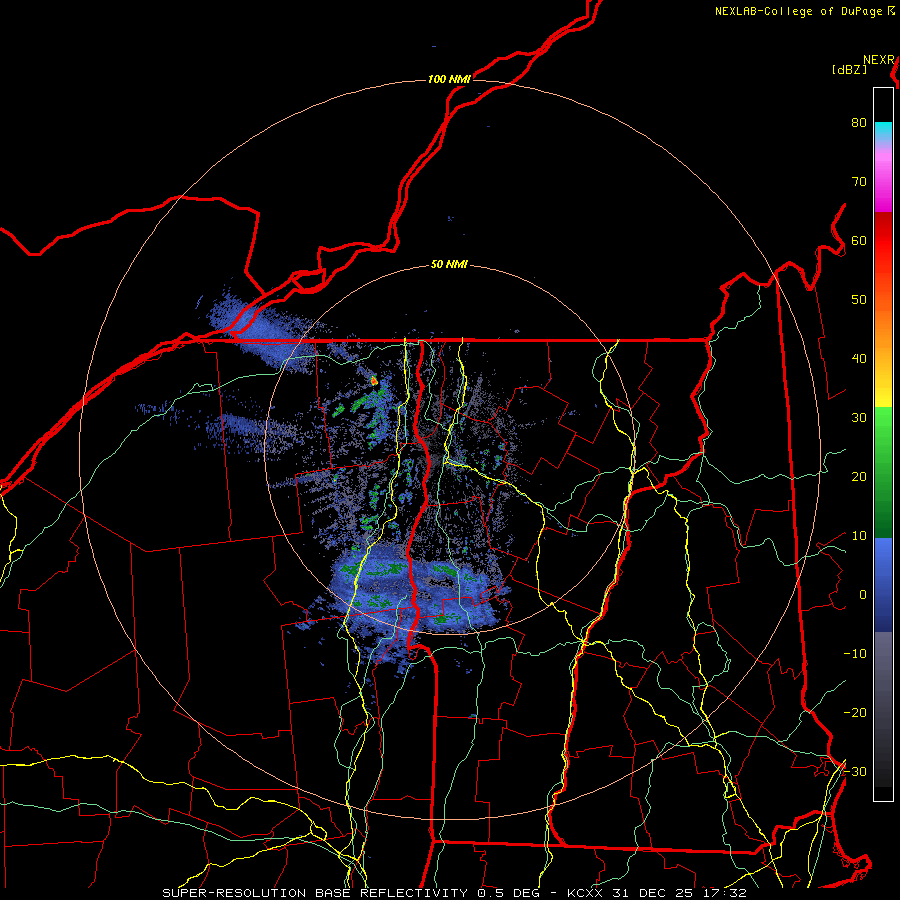The image size is (900, 900).
Task: Click the Super-Resolution Base Reflectivity caption
Action: click(x=455, y=893)
